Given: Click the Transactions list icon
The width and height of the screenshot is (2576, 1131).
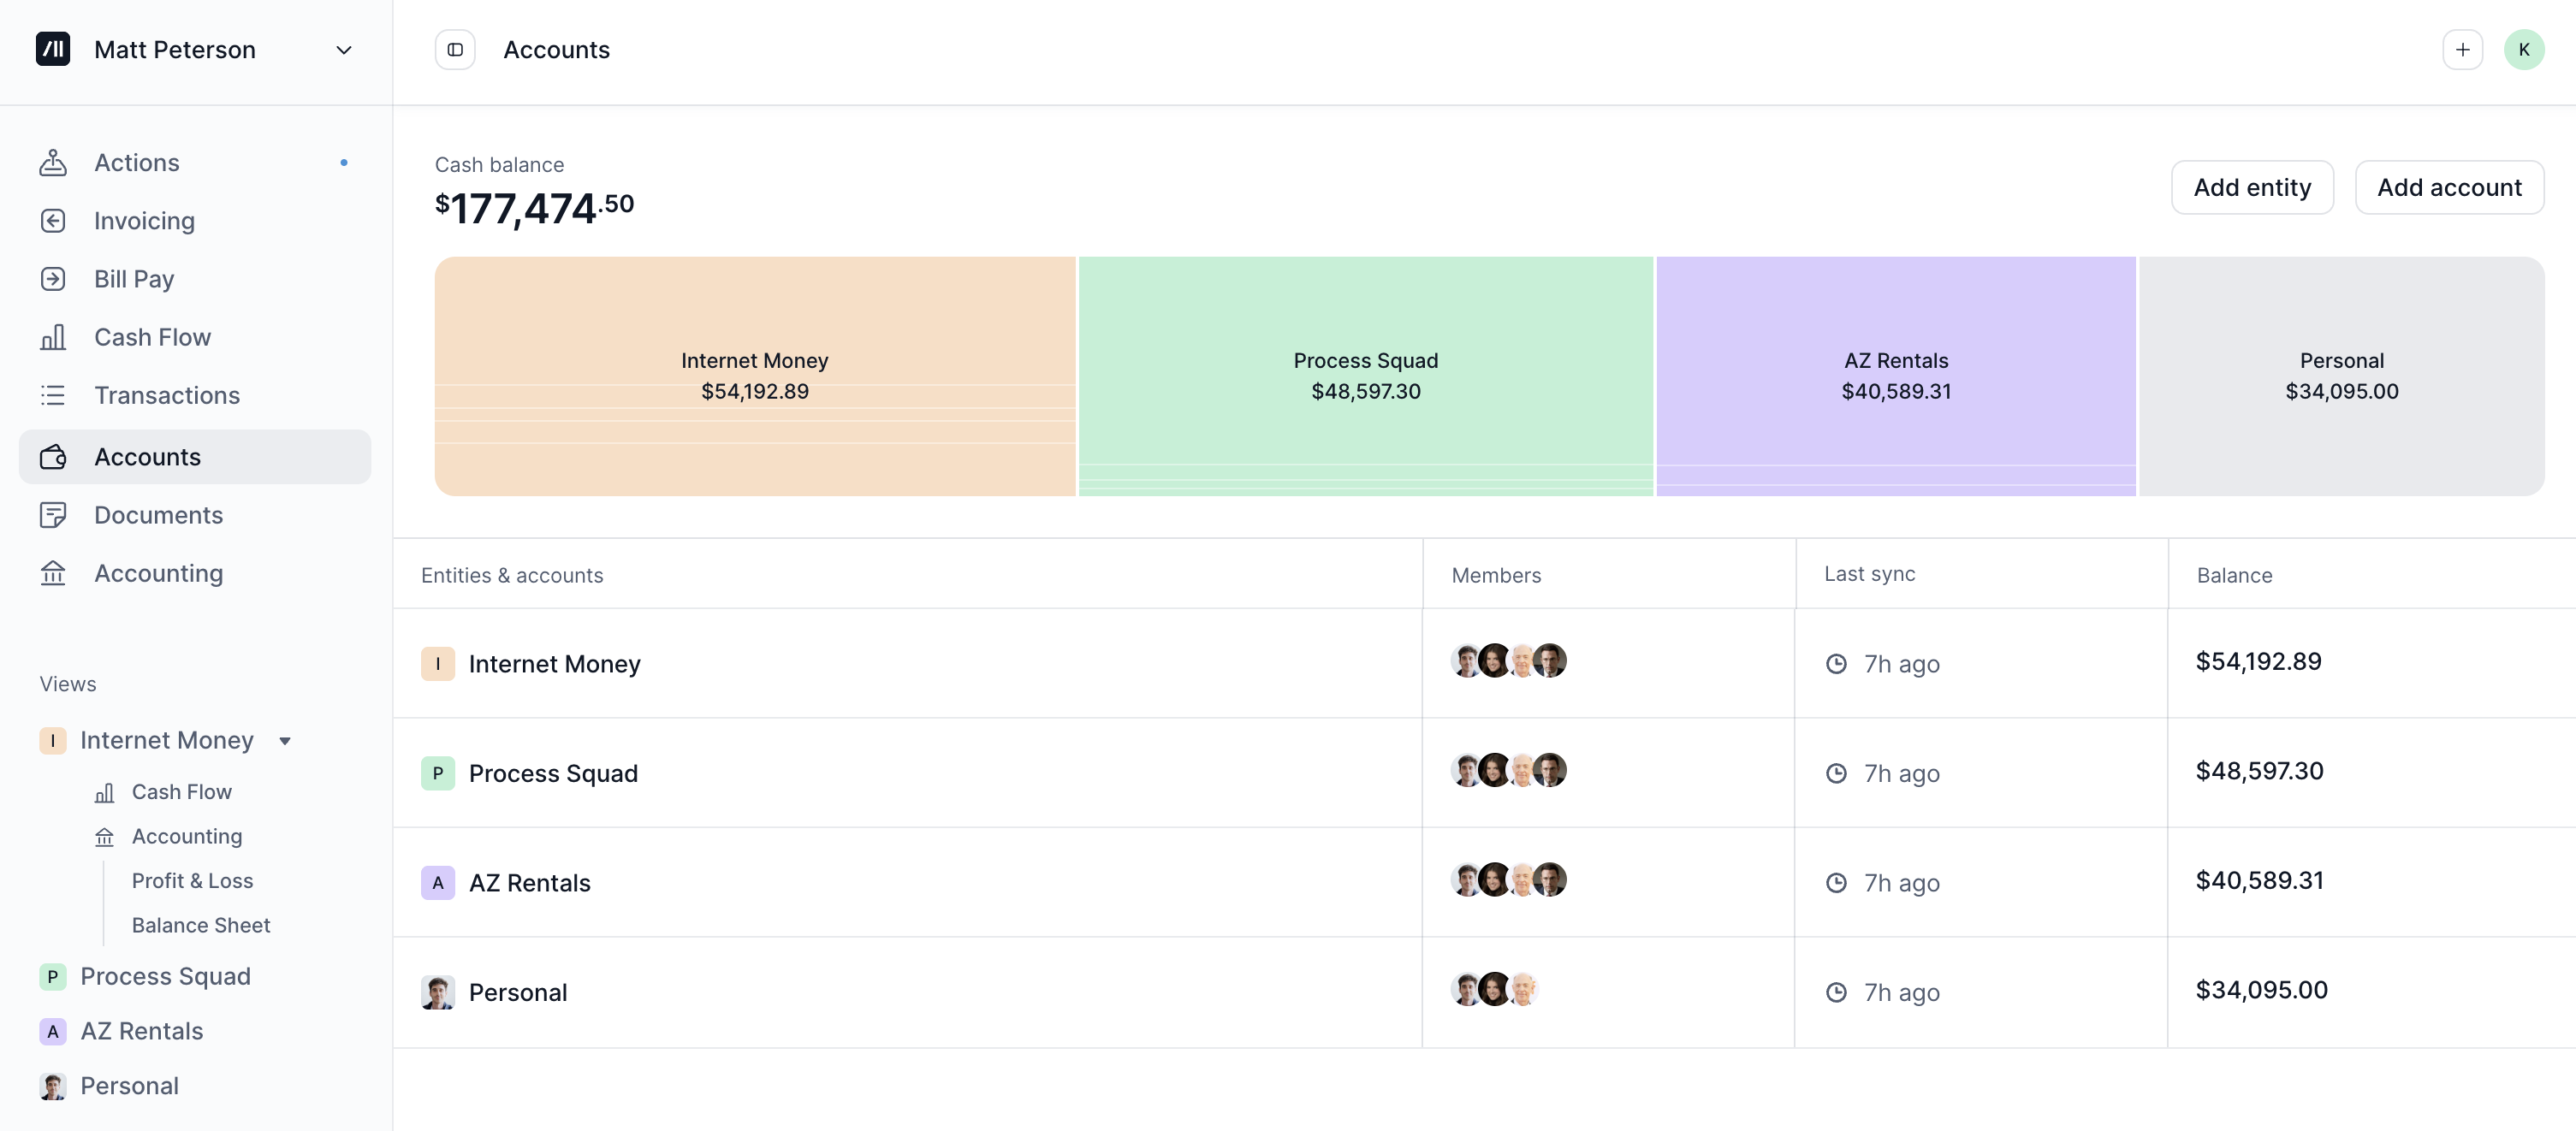Looking at the screenshot, I should click(x=53, y=395).
